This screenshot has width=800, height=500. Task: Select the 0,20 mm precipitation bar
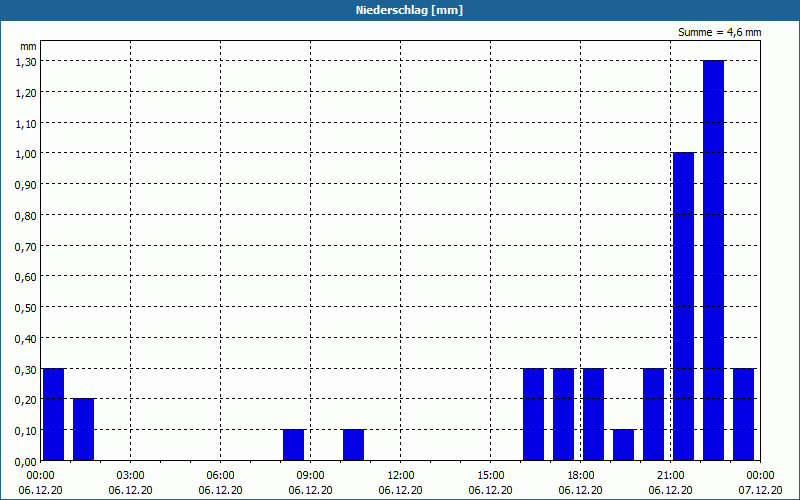coord(84,429)
